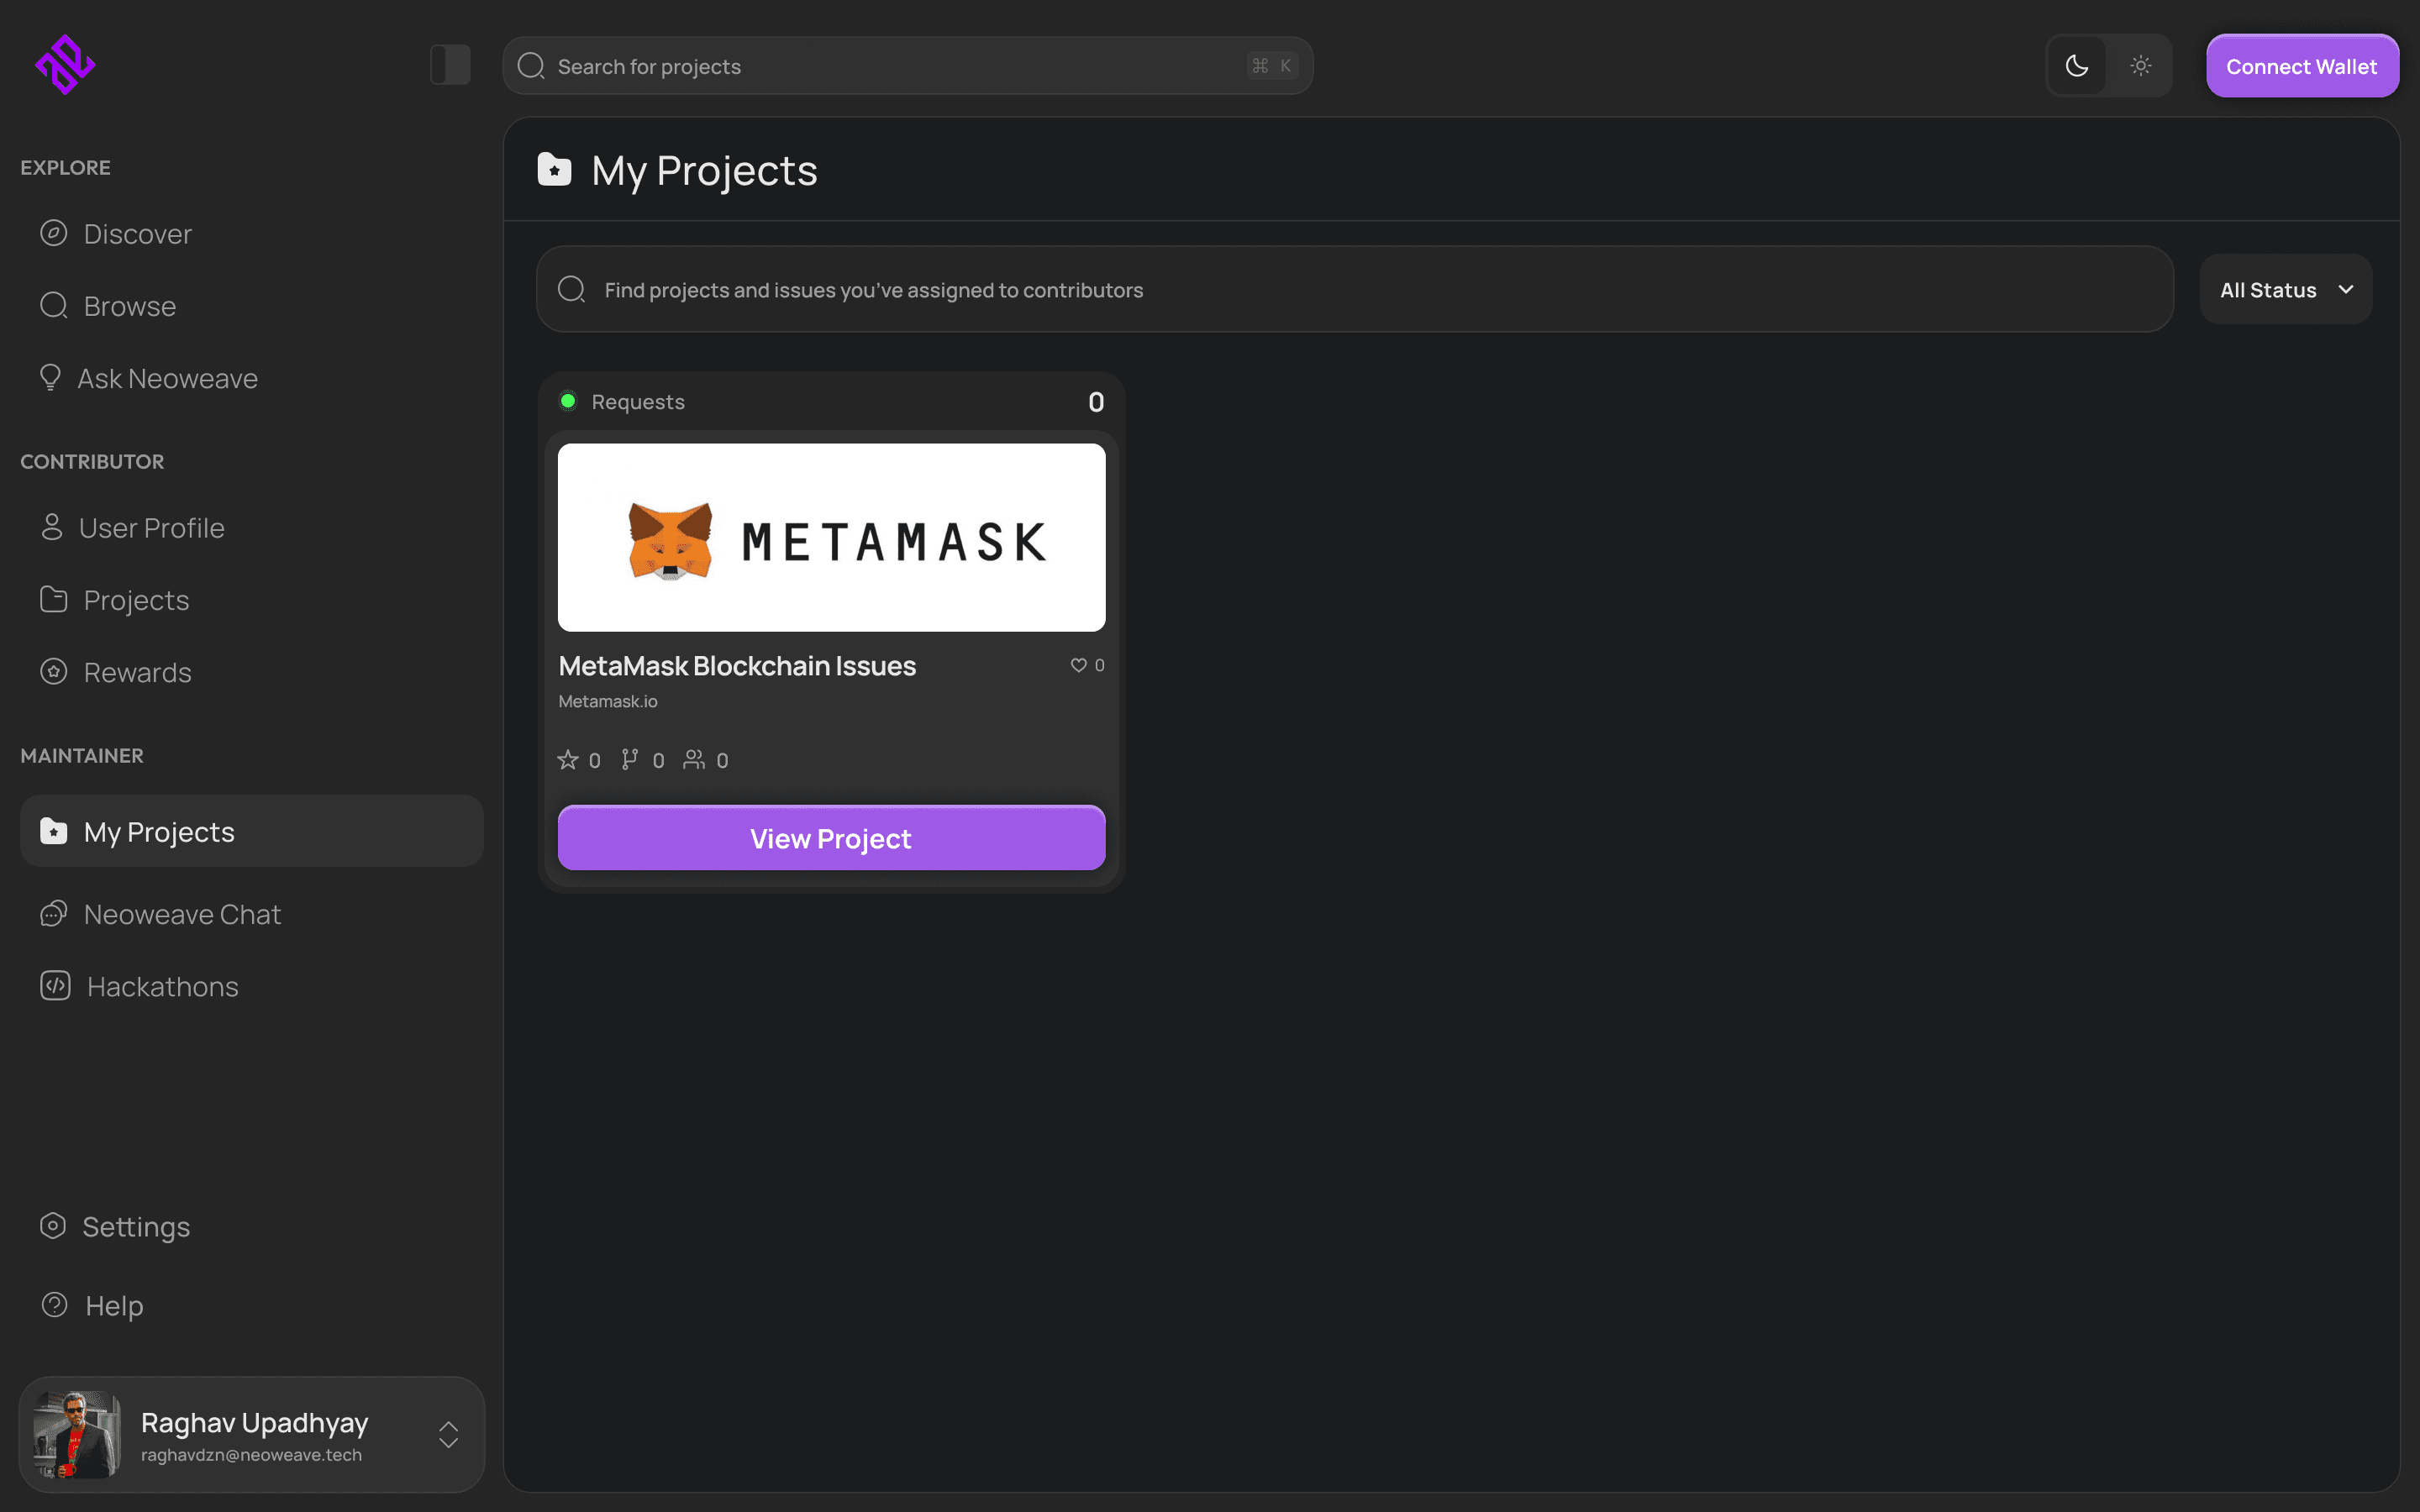
Task: Click the contributors people icon on card
Action: coord(693,760)
